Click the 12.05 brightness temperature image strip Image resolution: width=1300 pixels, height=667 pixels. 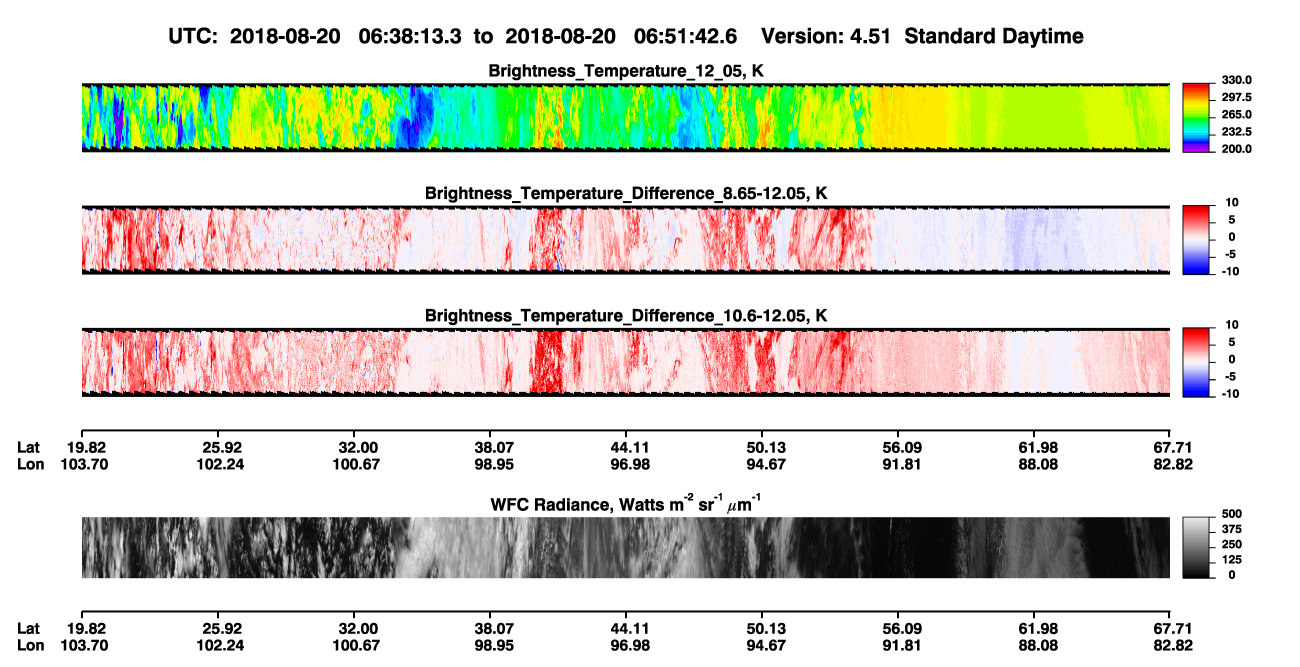pos(625,117)
